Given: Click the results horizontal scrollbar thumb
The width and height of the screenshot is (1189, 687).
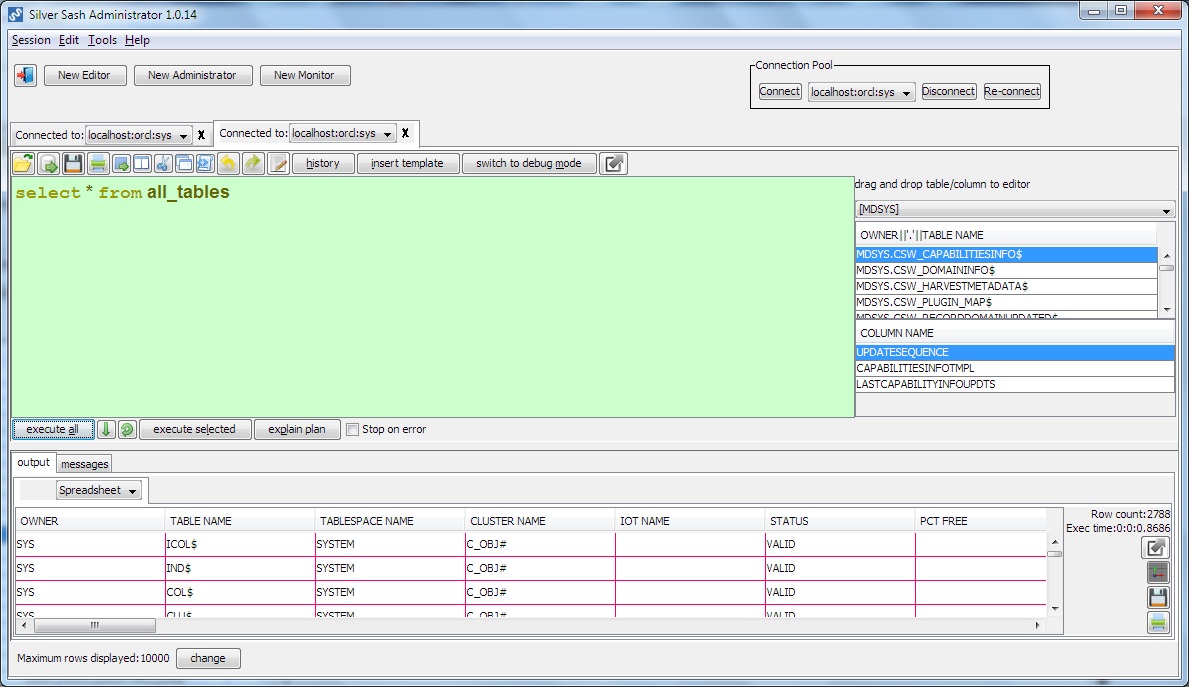Looking at the screenshot, I should pos(95,626).
